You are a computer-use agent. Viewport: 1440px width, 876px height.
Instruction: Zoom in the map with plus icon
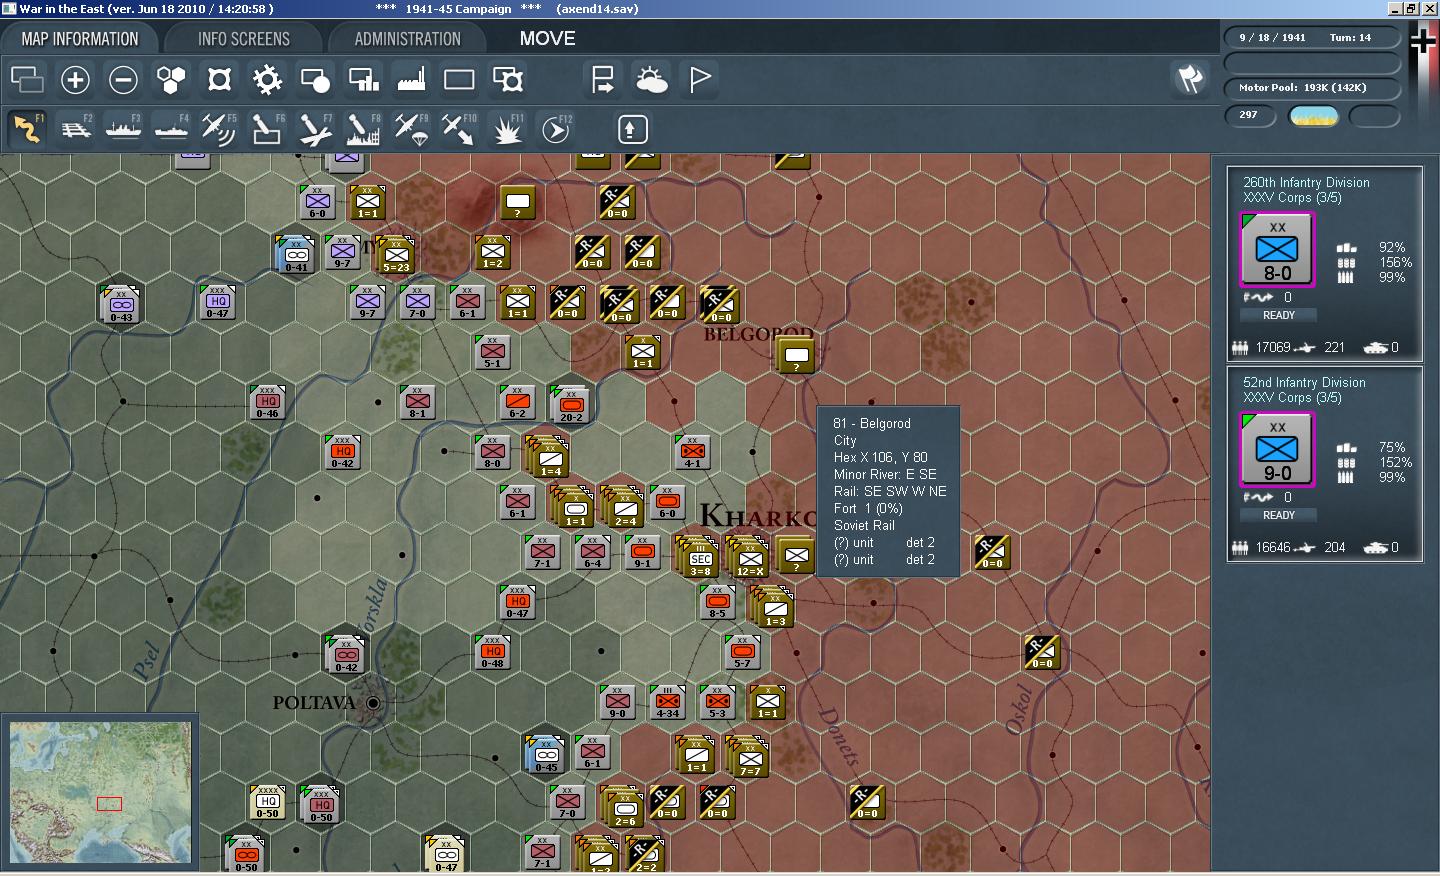pyautogui.click(x=75, y=79)
